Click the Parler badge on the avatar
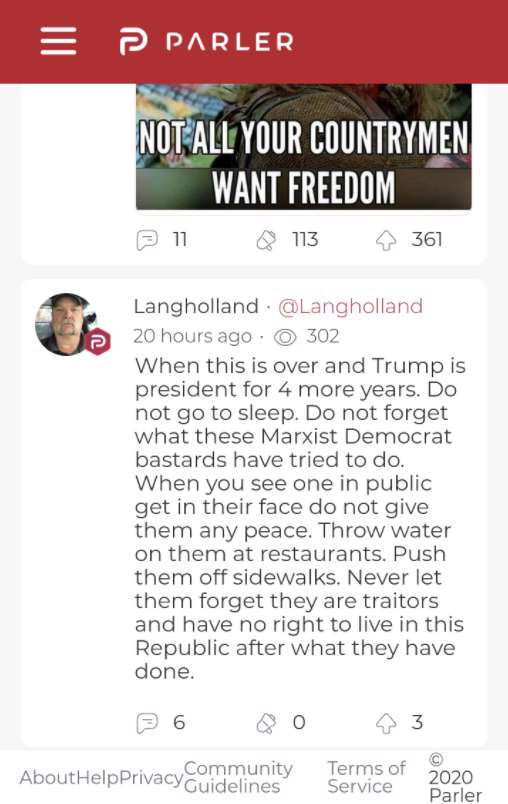Screen dimensions: 508x804 point(97,341)
